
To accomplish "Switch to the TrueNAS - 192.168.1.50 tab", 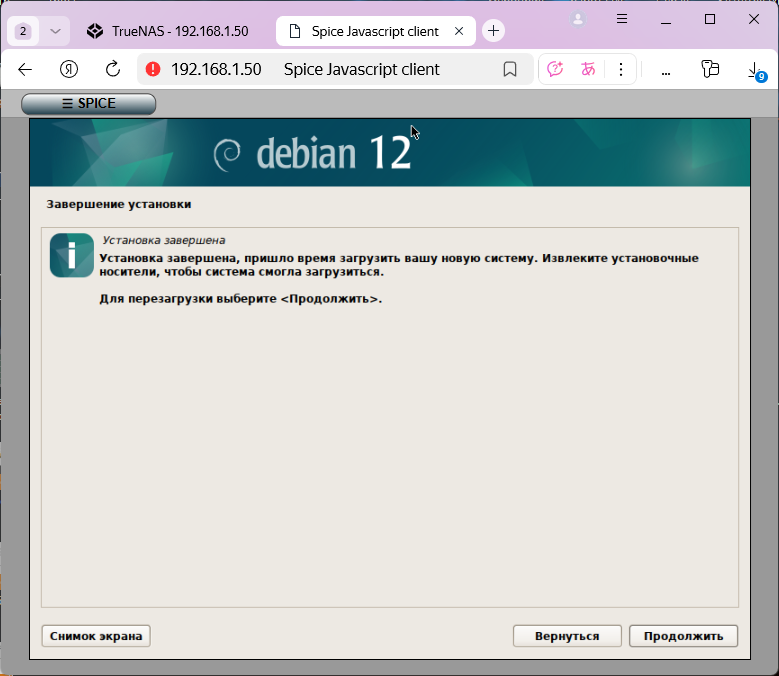I will pos(169,31).
